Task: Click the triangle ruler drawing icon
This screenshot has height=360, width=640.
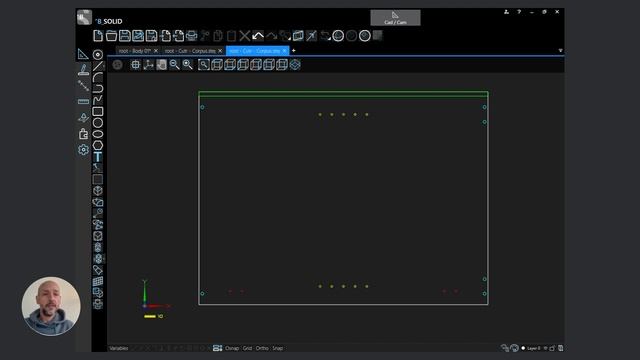Action: (x=83, y=54)
